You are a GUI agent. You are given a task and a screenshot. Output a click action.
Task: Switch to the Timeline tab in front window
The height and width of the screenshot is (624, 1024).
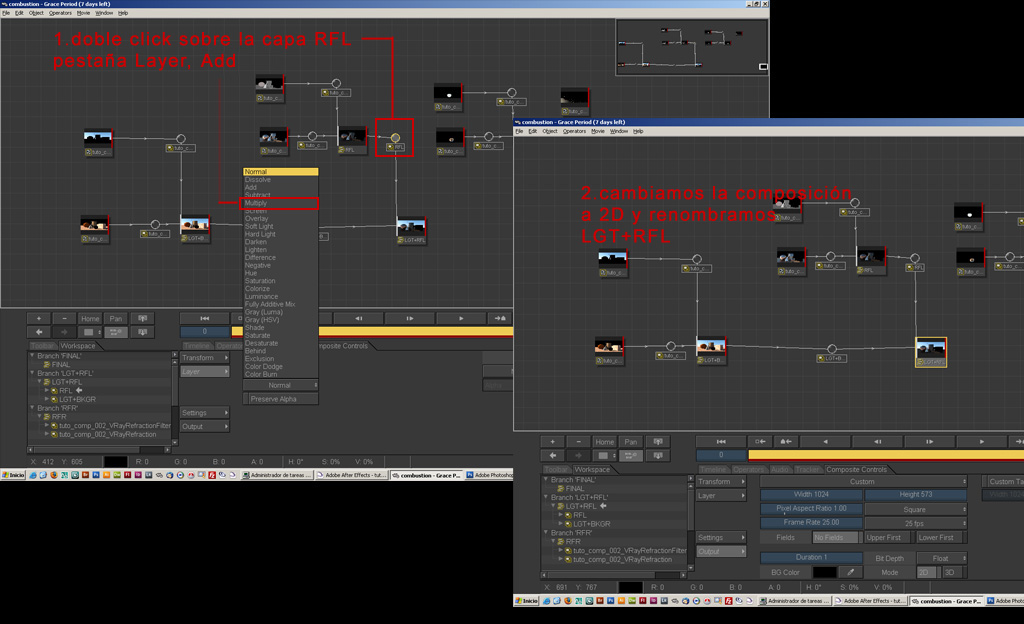tap(712, 469)
